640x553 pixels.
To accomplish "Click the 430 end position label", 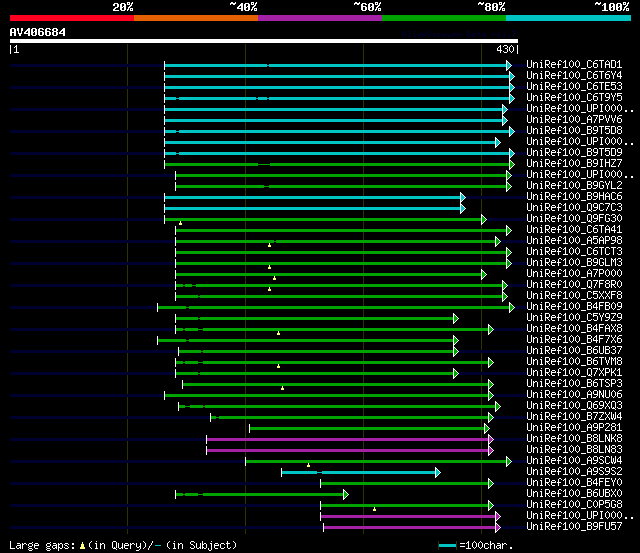I will (x=505, y=49).
